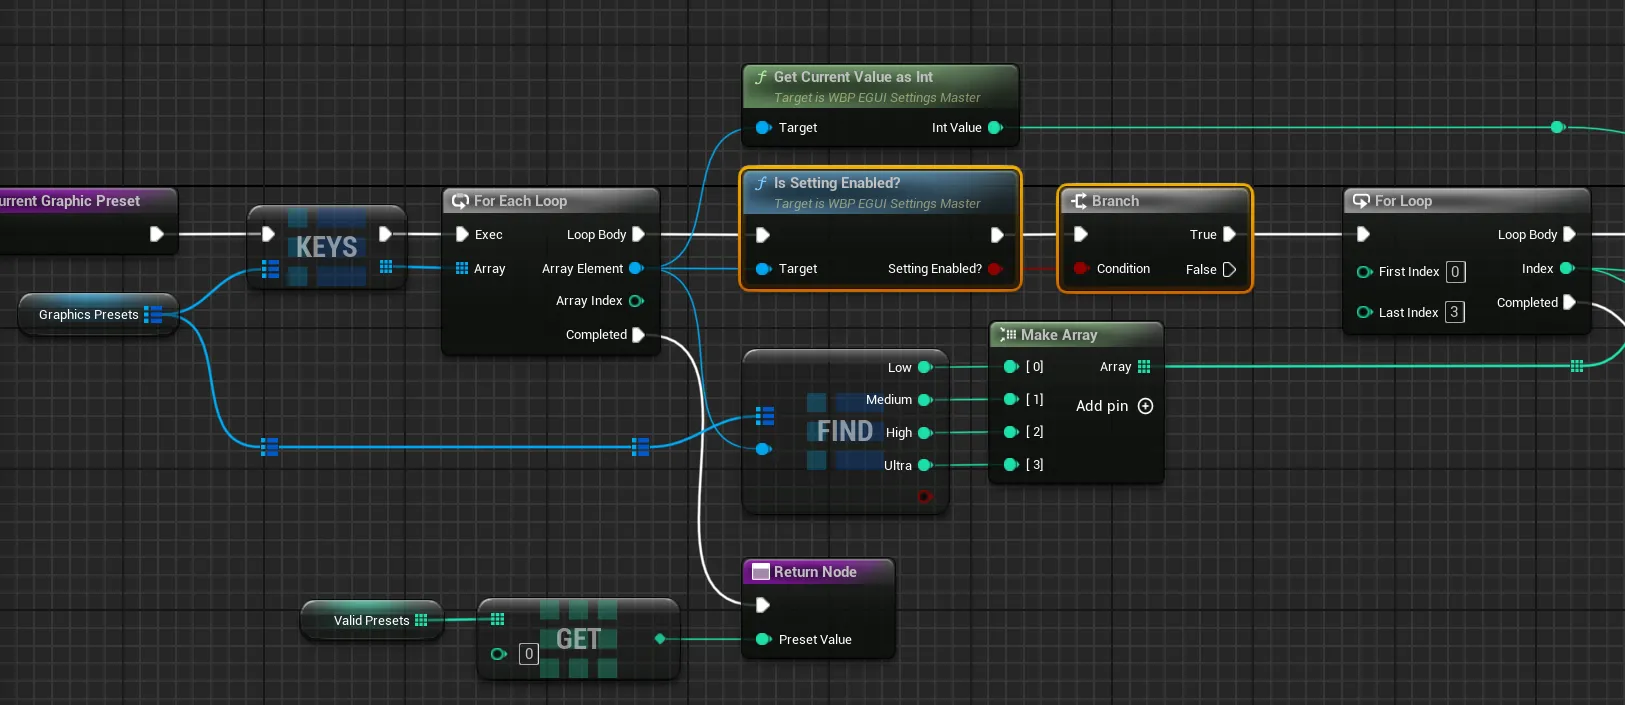The width and height of the screenshot is (1625, 705).
Task: Click Target pin on Is Setting Enabled node
Action: pos(764,269)
